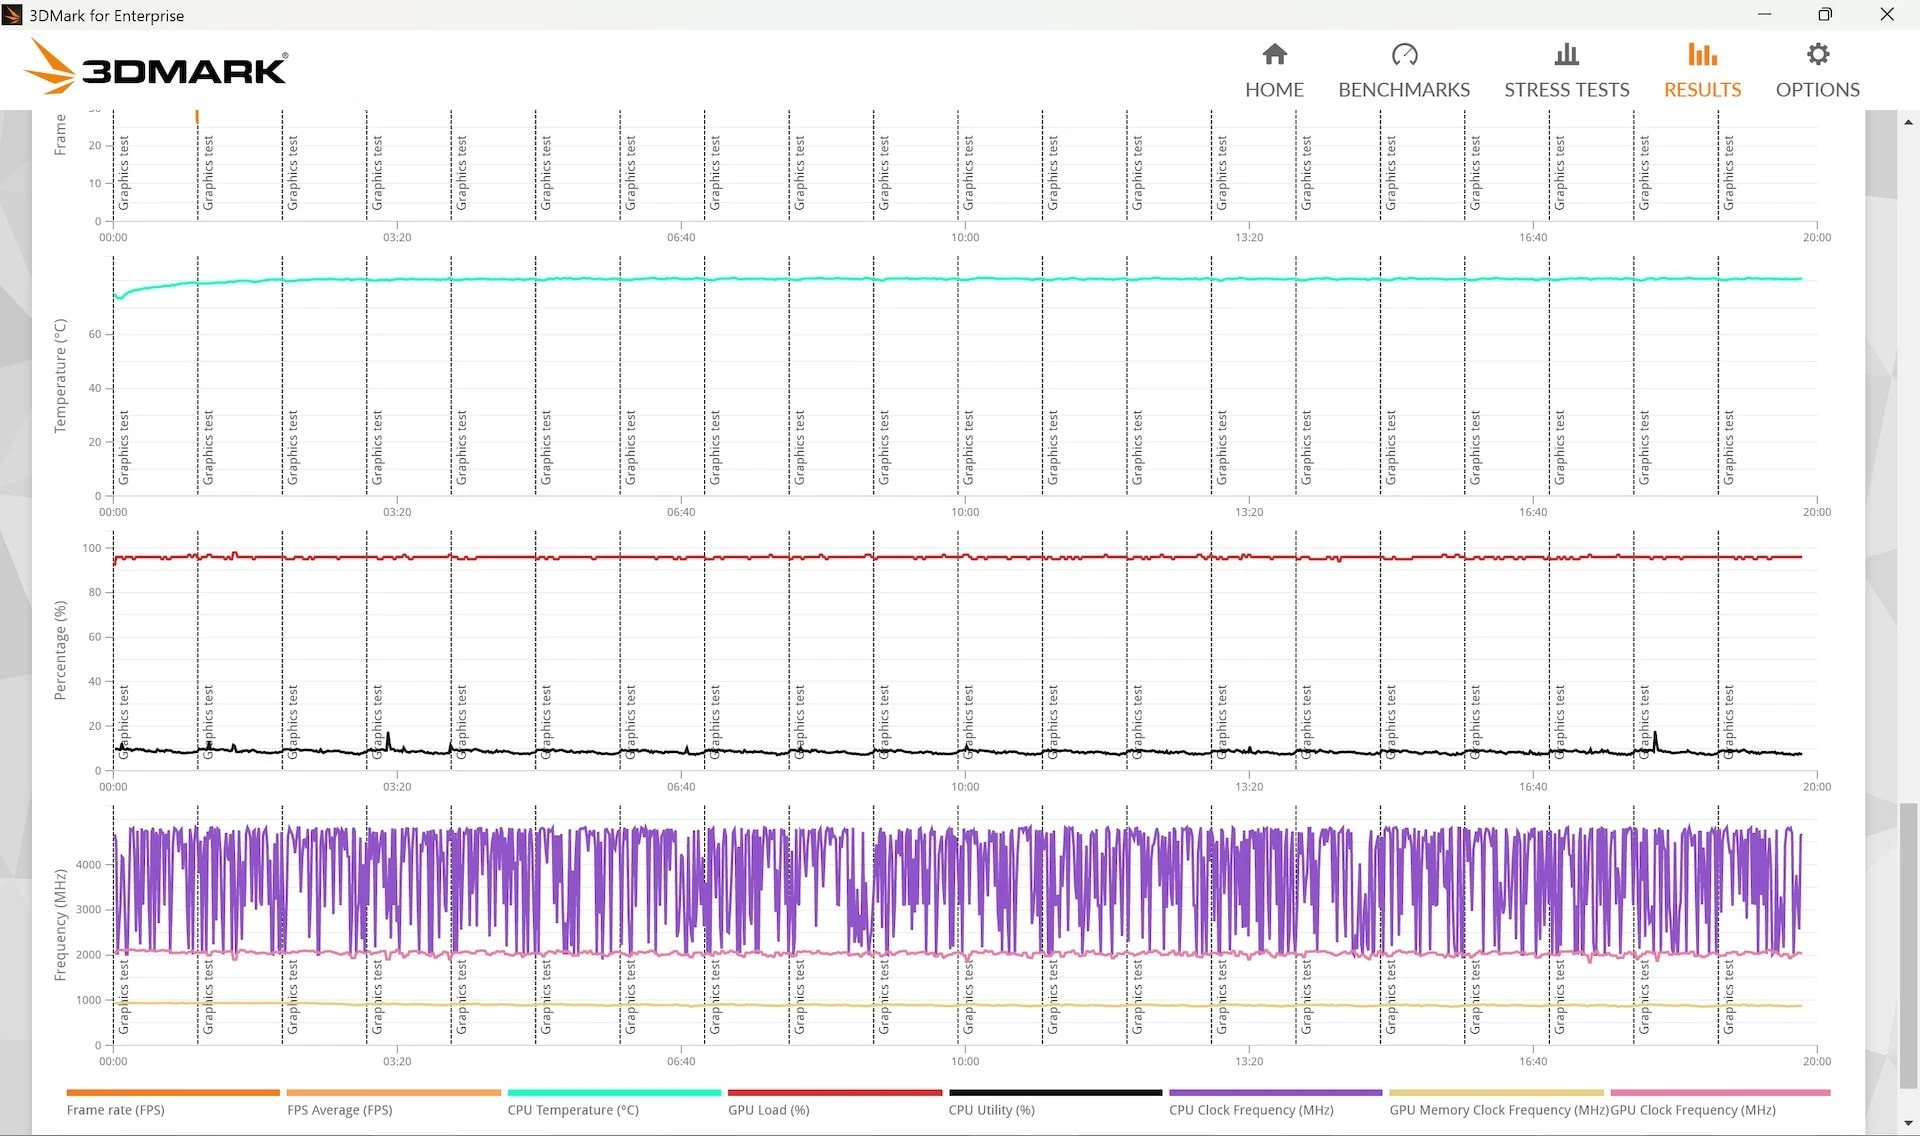Click 06:40 under the frequency chart
Screen dimensions: 1920x1136
point(681,1061)
